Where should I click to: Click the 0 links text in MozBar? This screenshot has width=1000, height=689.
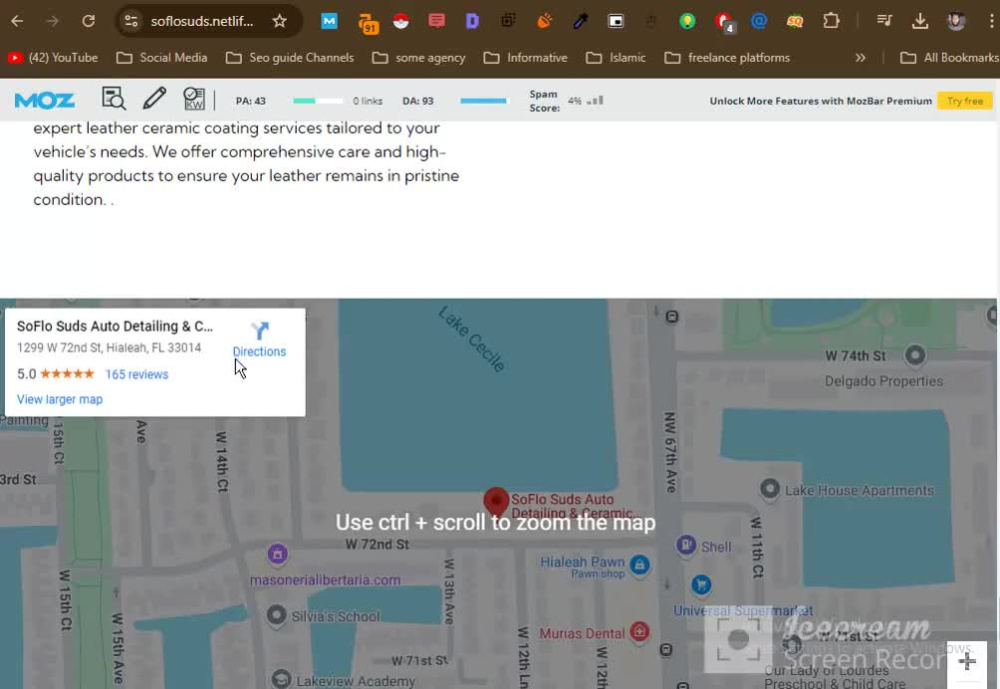(368, 101)
